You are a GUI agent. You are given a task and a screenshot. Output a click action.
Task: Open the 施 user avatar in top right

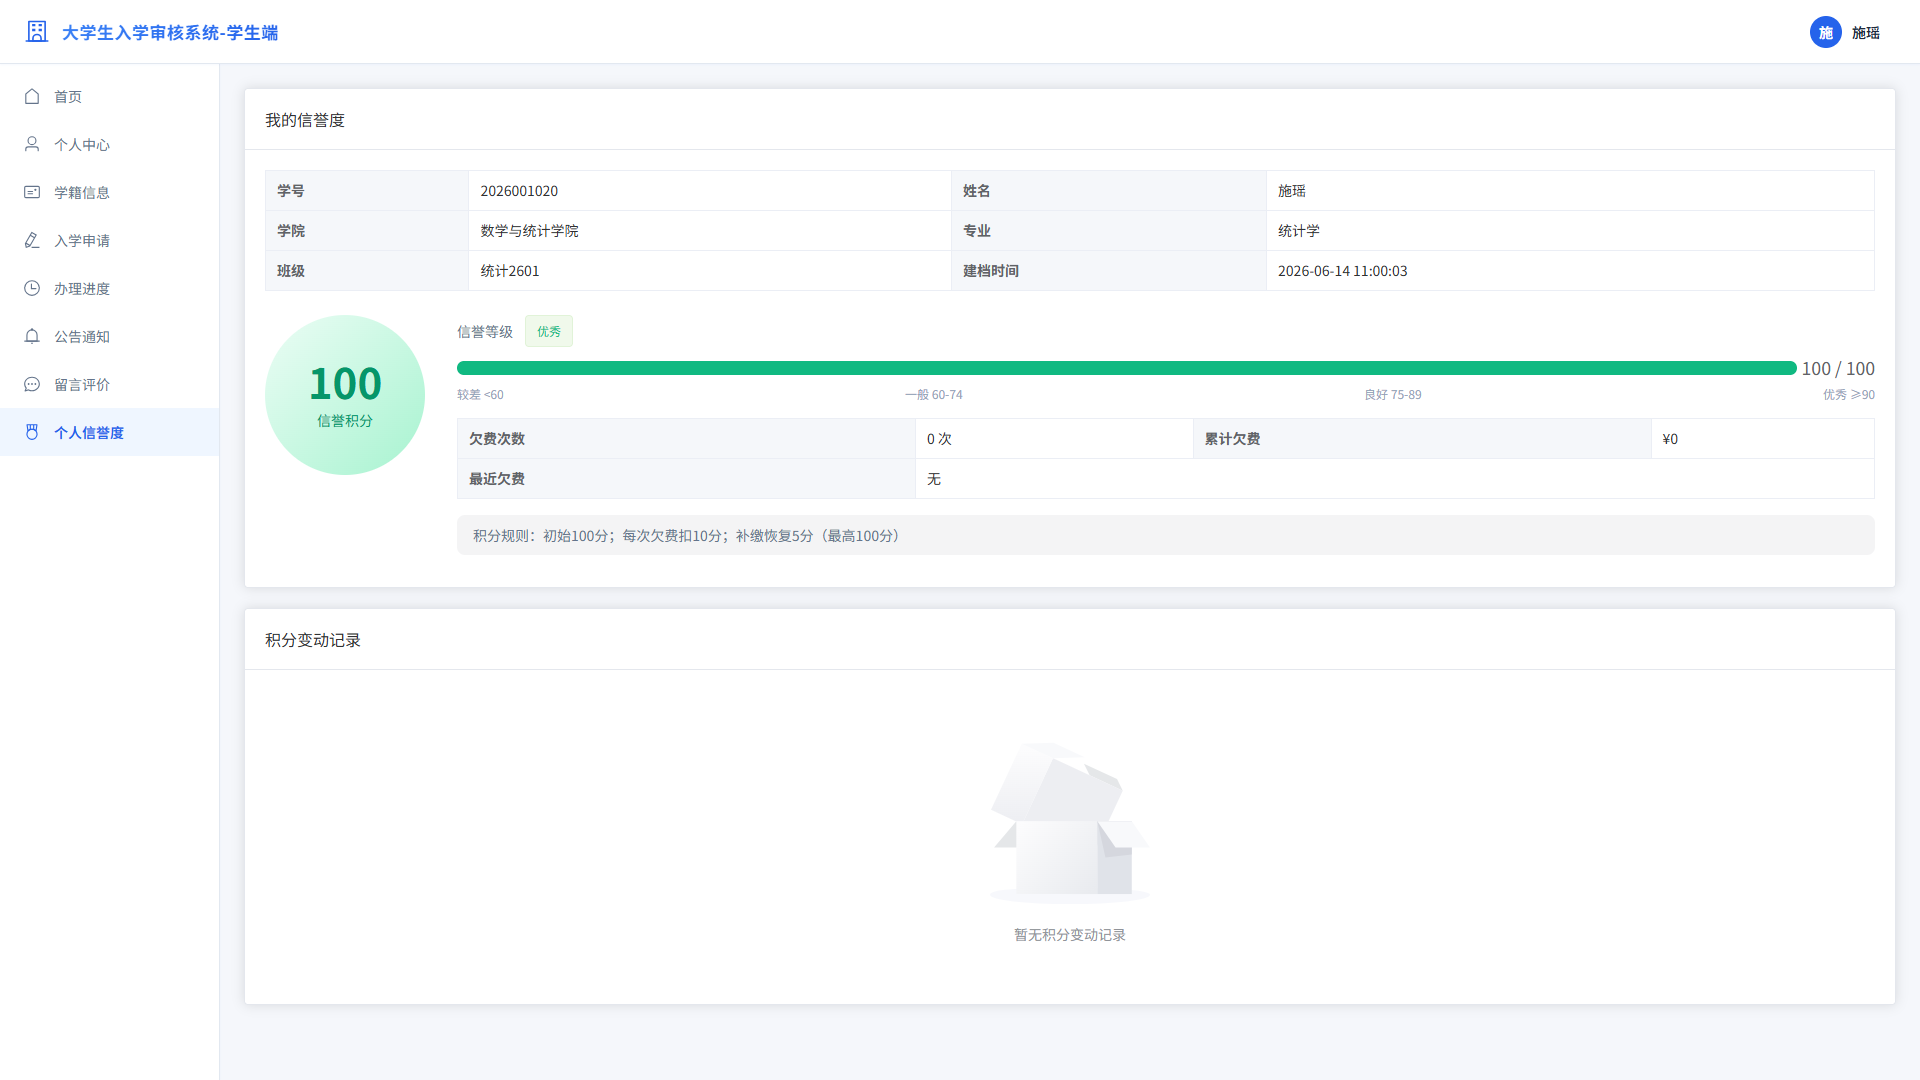click(x=1826, y=32)
